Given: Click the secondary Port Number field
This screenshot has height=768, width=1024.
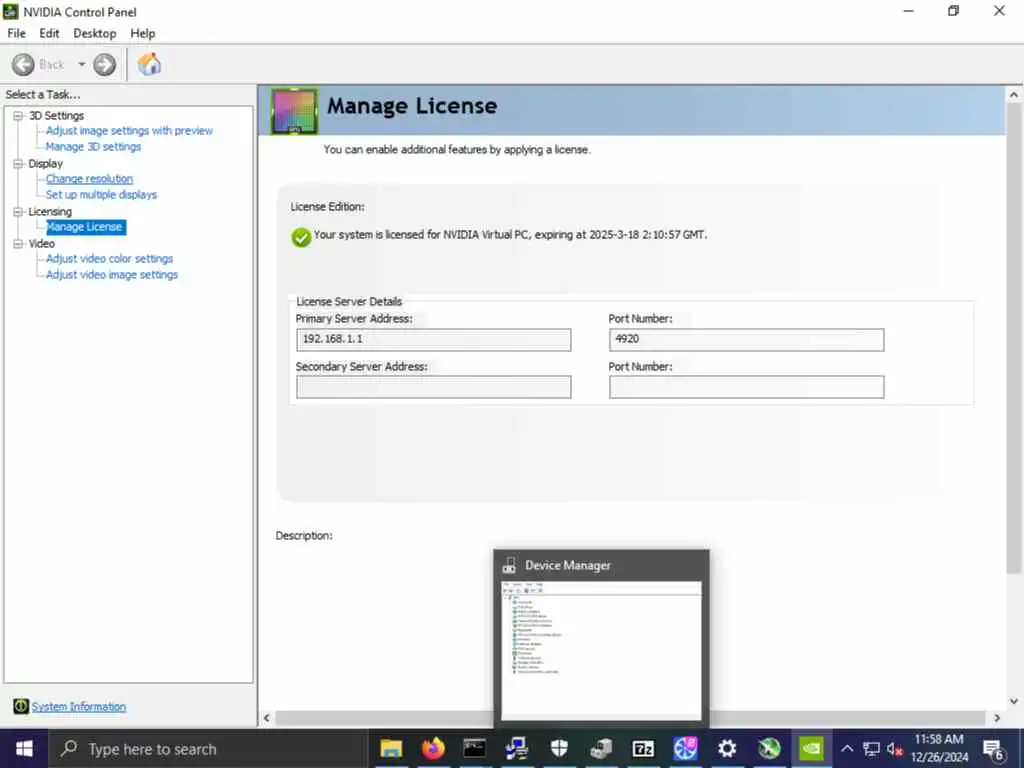Looking at the screenshot, I should 746,387.
